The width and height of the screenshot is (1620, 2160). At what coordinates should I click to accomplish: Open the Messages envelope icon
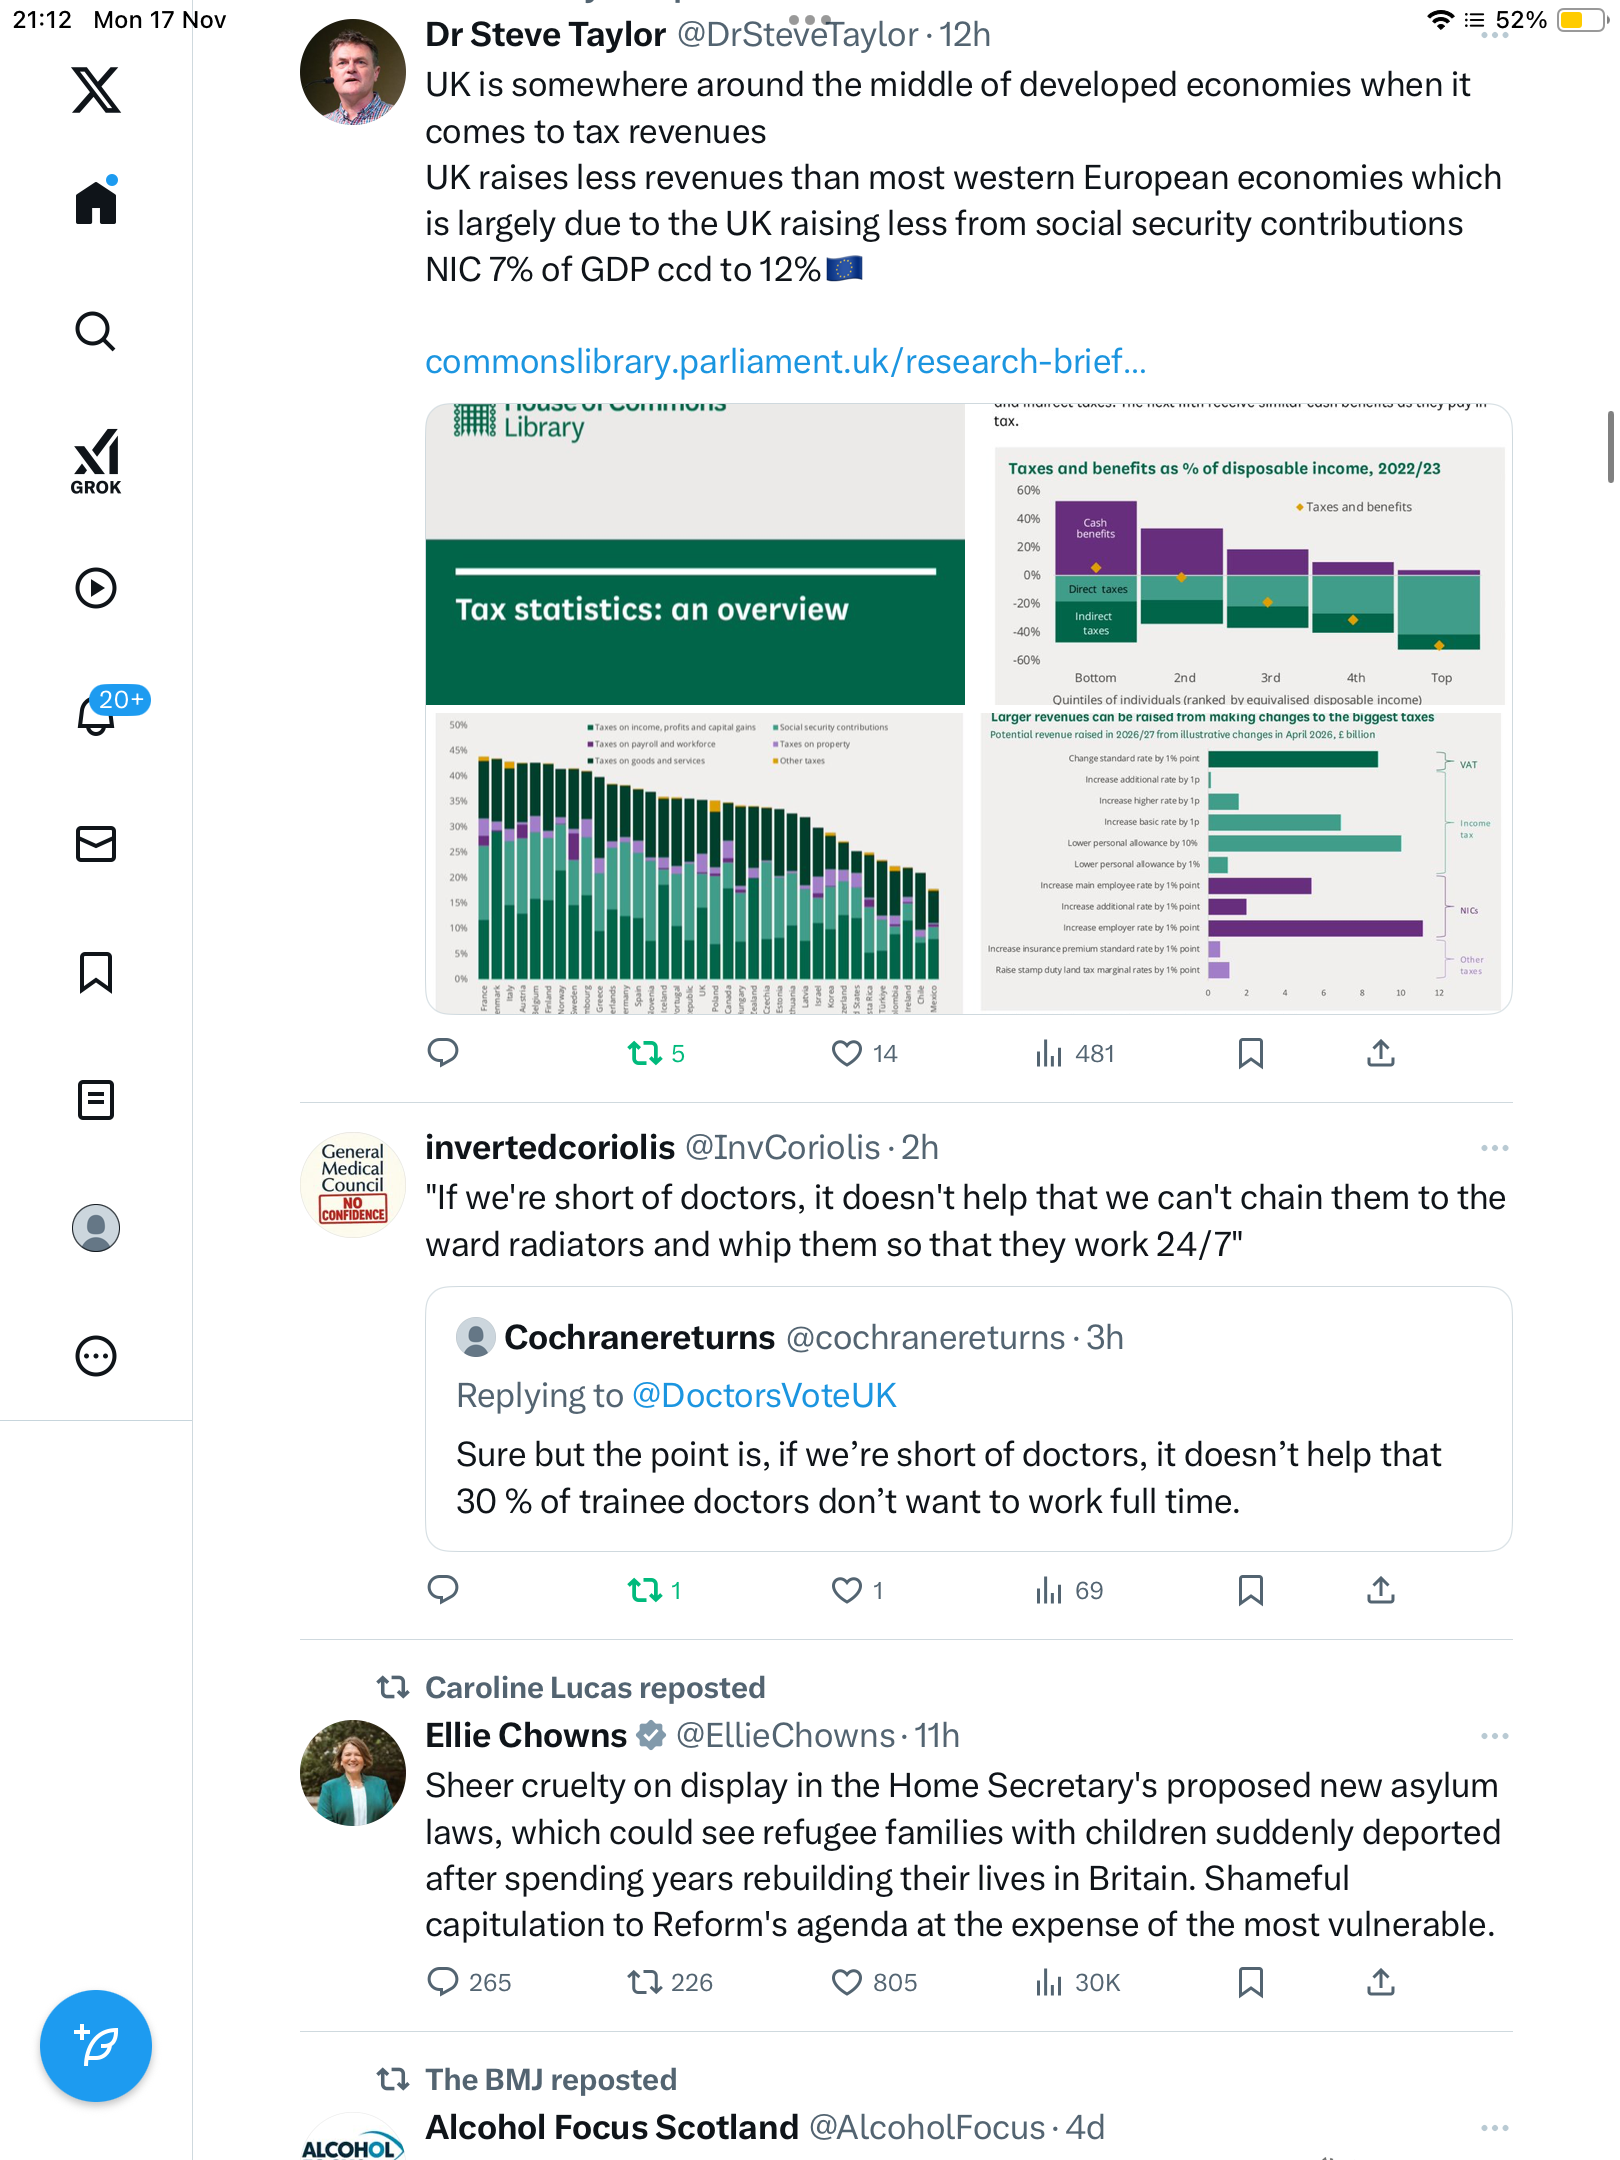tap(96, 844)
